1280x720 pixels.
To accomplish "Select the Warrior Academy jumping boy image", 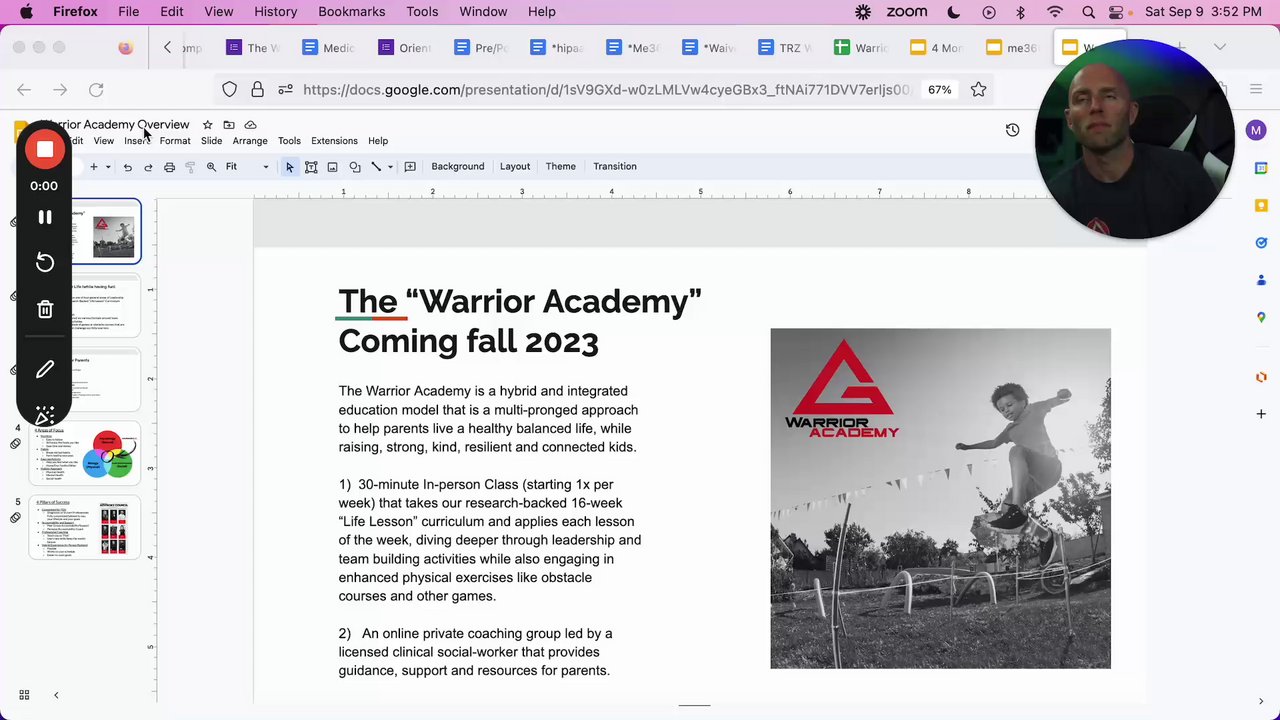I will click(x=940, y=498).
